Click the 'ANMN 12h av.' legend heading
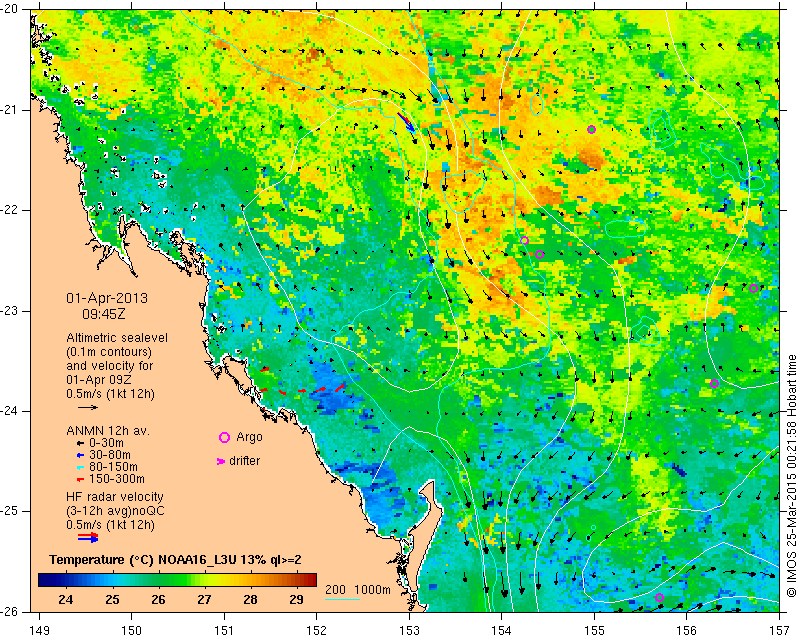Image resolution: width=800 pixels, height=640 pixels. point(108,431)
